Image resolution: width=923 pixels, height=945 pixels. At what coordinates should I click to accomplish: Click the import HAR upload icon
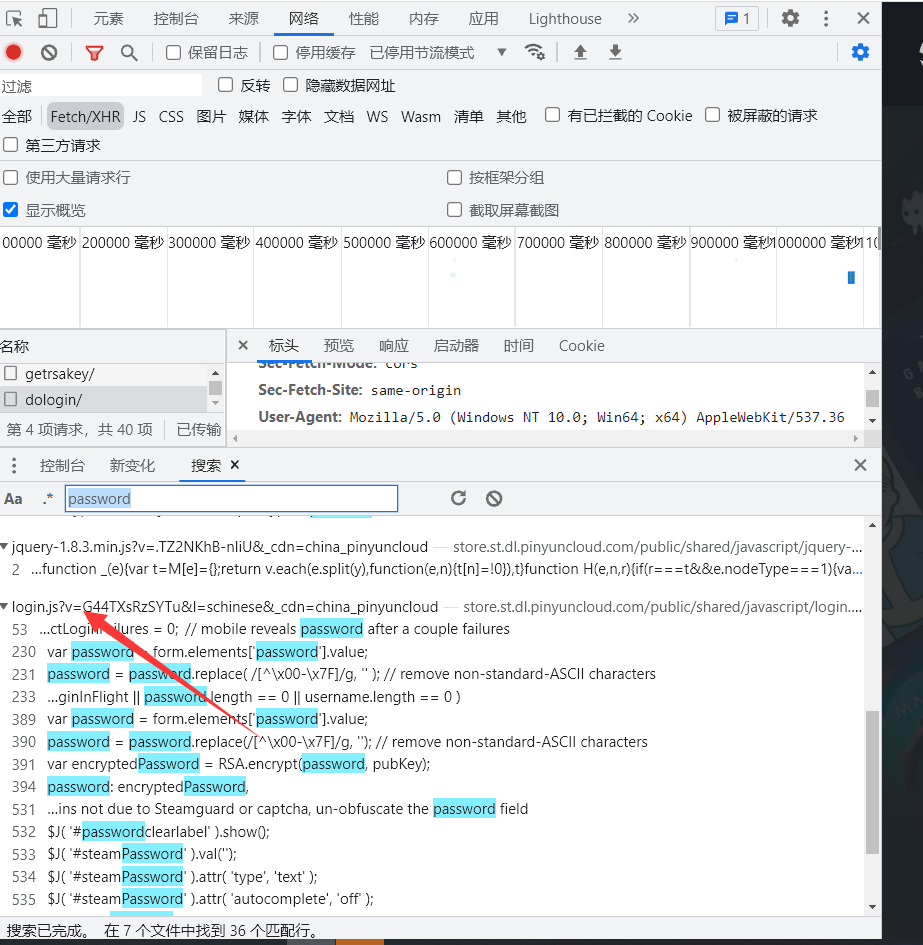click(x=580, y=53)
